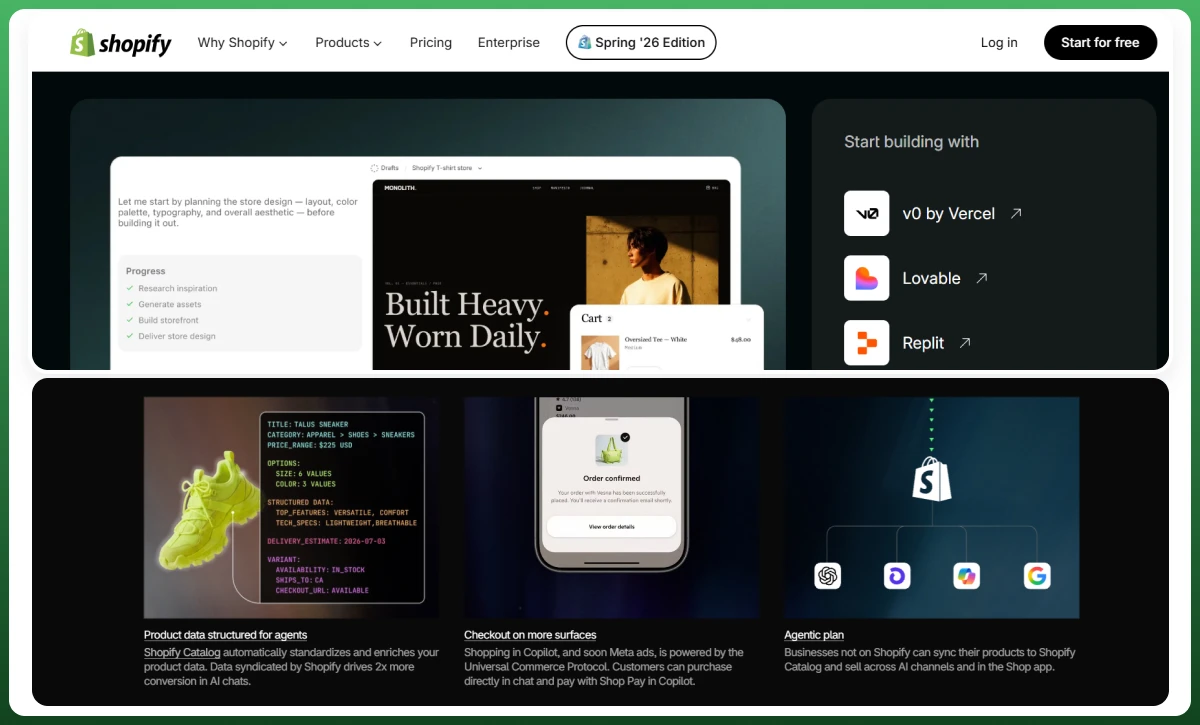
Task: Click the TITLE: TALUS SNEAKER line
Action: click(308, 424)
